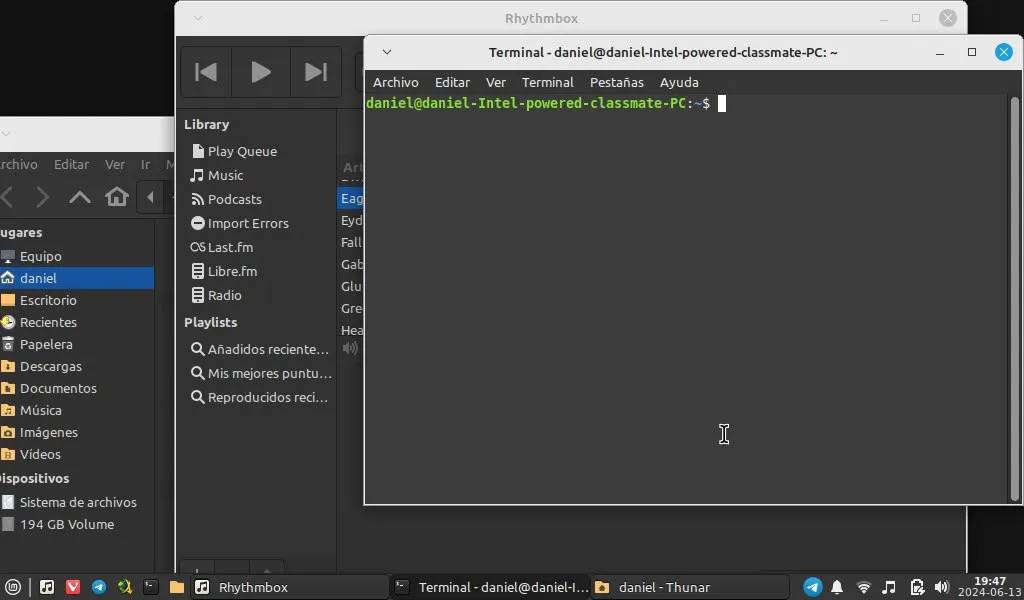Click the music note tray icon

tap(889, 587)
